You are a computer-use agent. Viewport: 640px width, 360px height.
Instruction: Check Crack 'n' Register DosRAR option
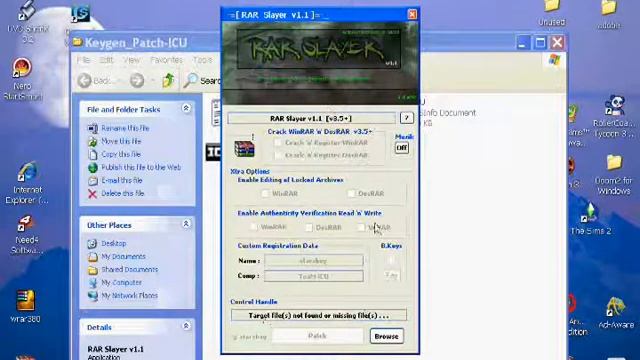(x=278, y=155)
